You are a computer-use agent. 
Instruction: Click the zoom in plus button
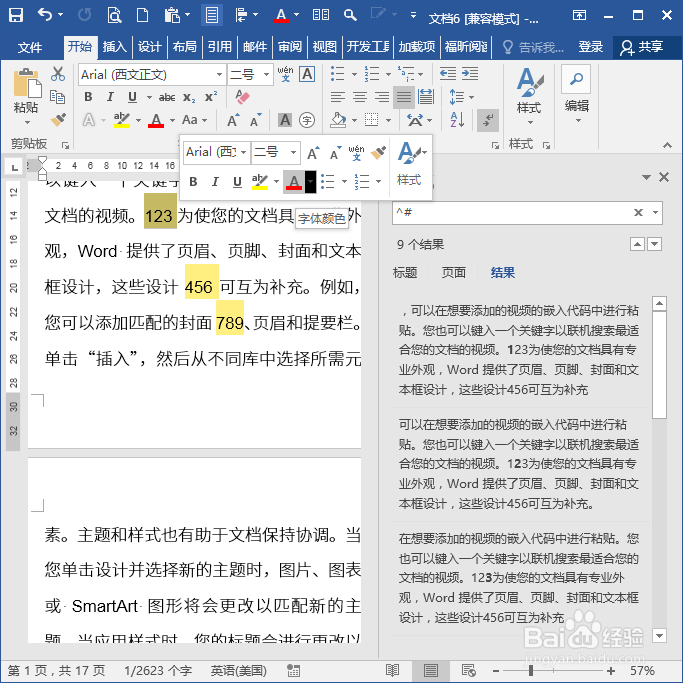click(611, 671)
